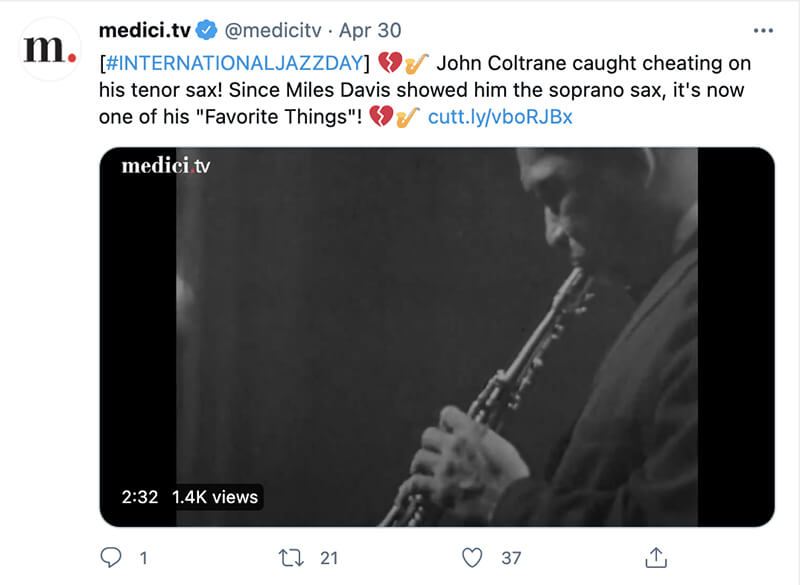The image size is (800, 585).
Task: Click the medici.tv display name
Action: tap(144, 31)
